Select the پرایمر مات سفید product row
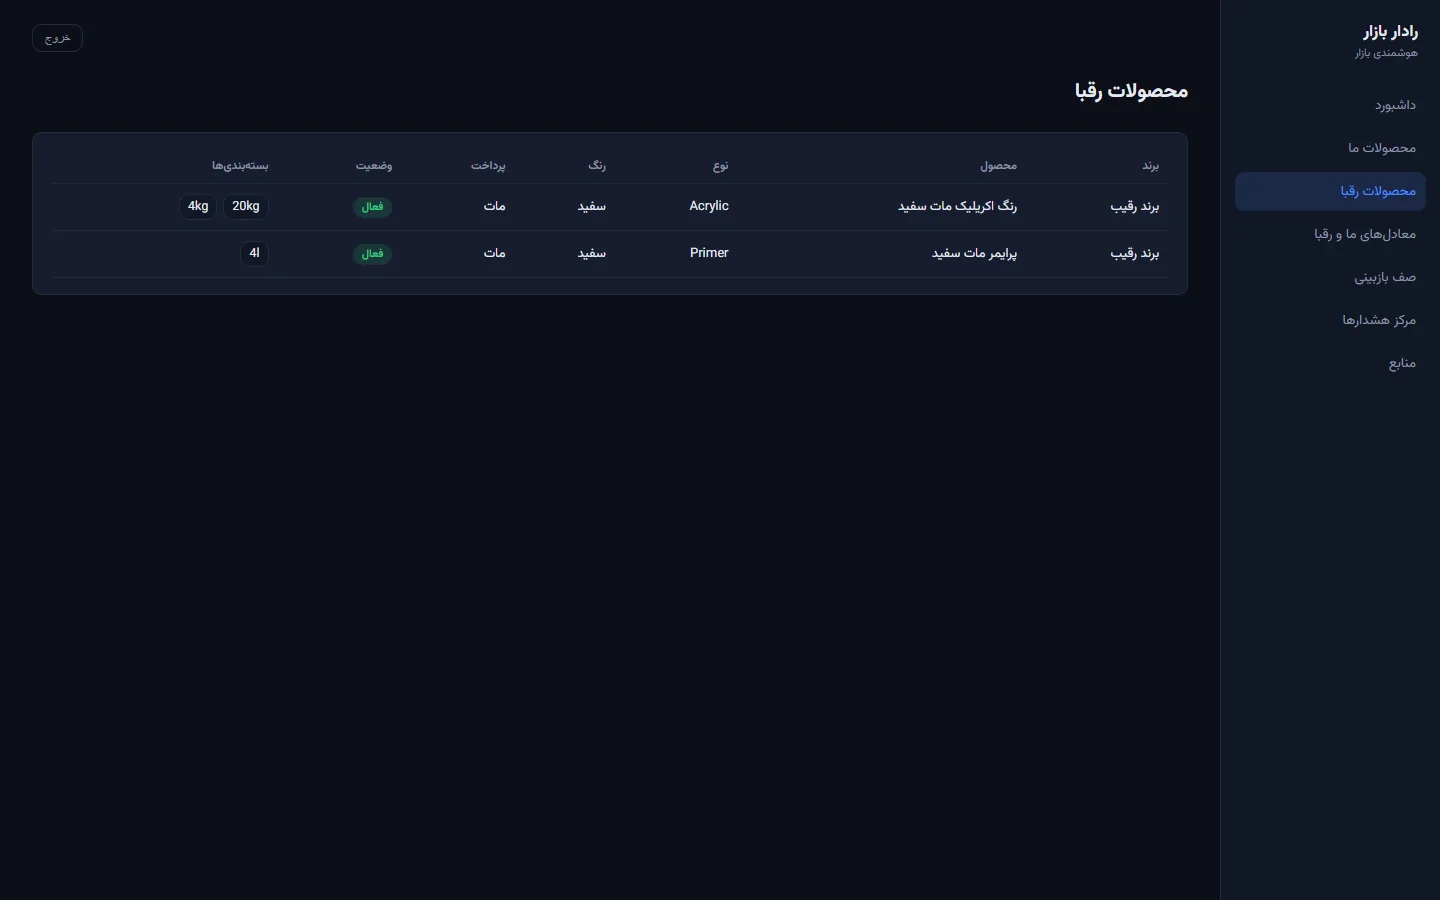Image resolution: width=1440 pixels, height=900 pixels. pos(610,254)
